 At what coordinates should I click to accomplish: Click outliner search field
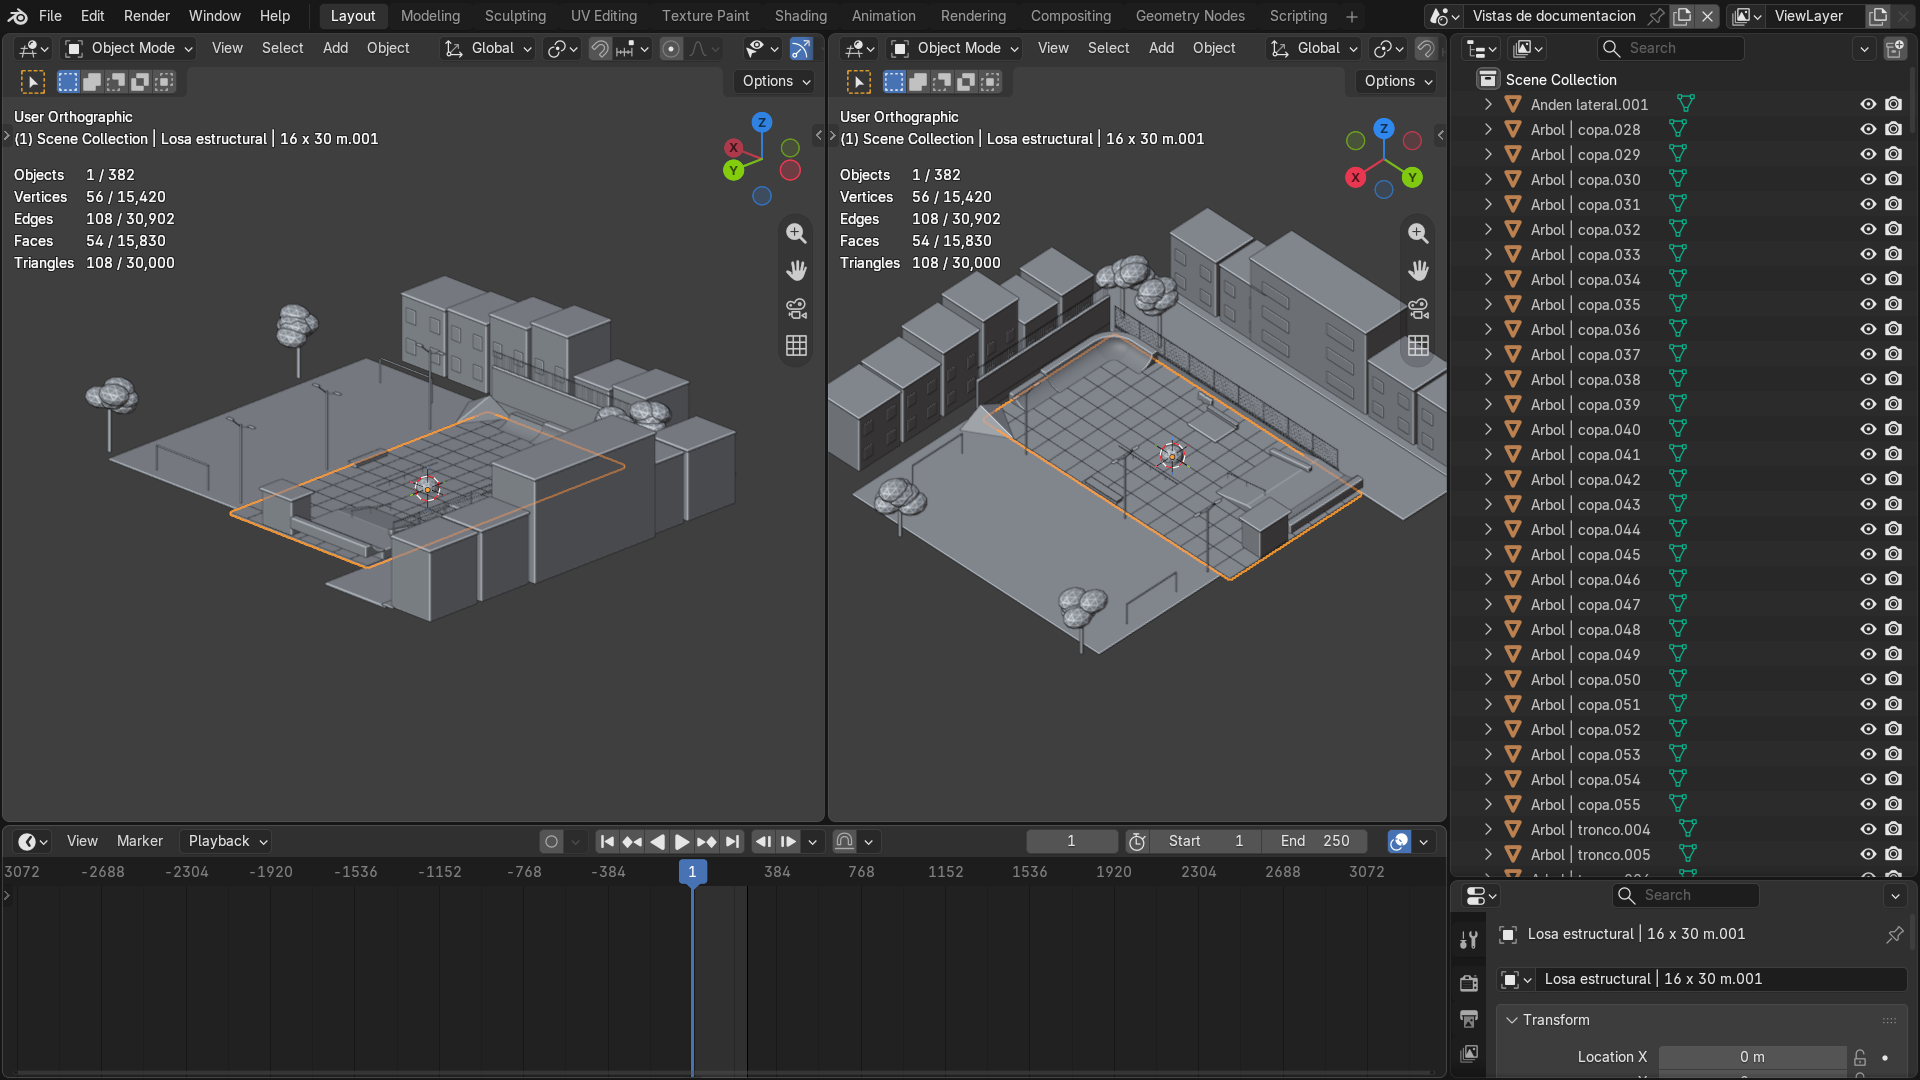click(1670, 48)
